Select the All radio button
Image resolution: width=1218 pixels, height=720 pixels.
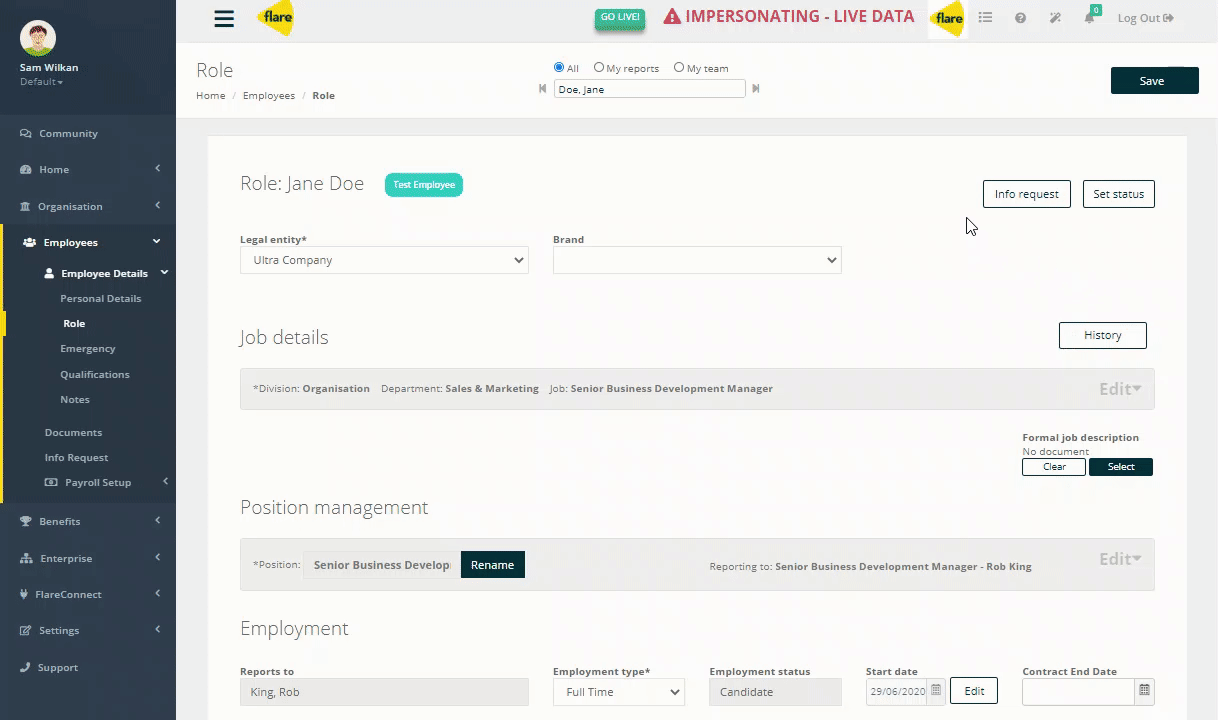(x=559, y=68)
